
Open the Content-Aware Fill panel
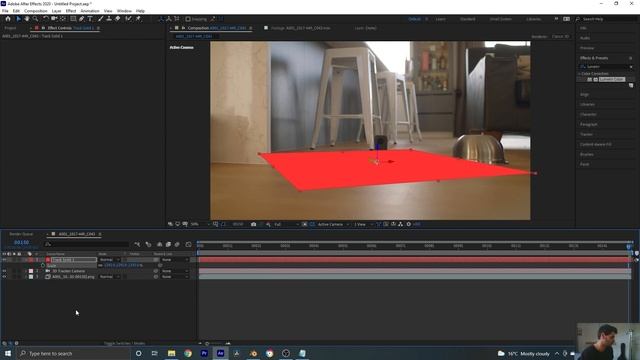[596, 144]
